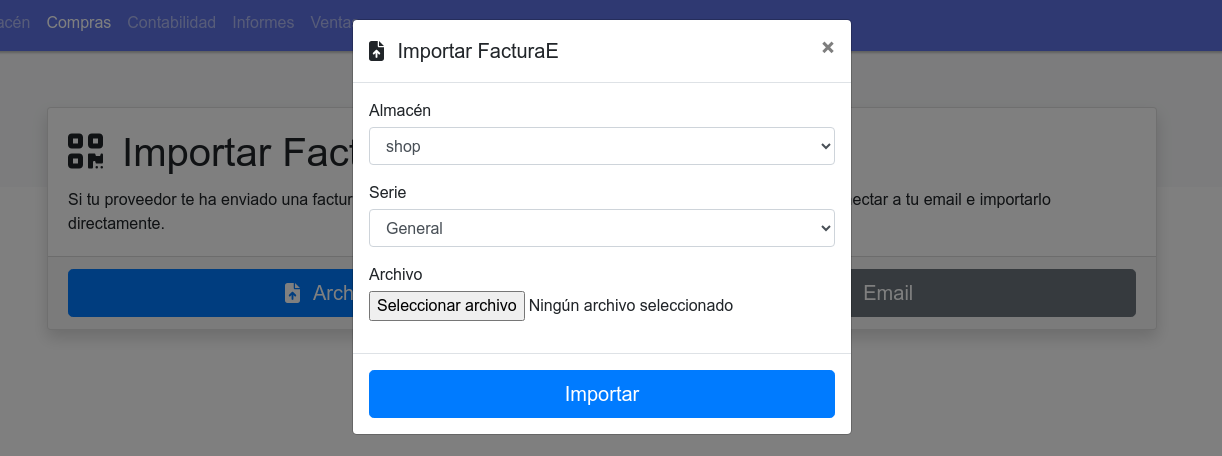Click the large Importar page heading behind the modal
This screenshot has height=456, width=1222.
pos(237,153)
